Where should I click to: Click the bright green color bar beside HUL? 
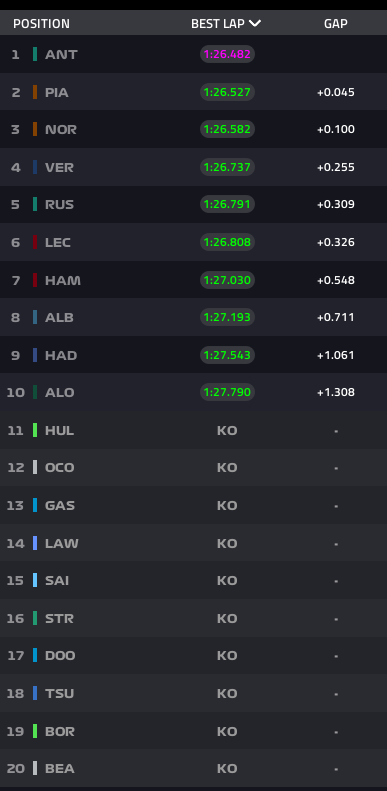pos(35,430)
